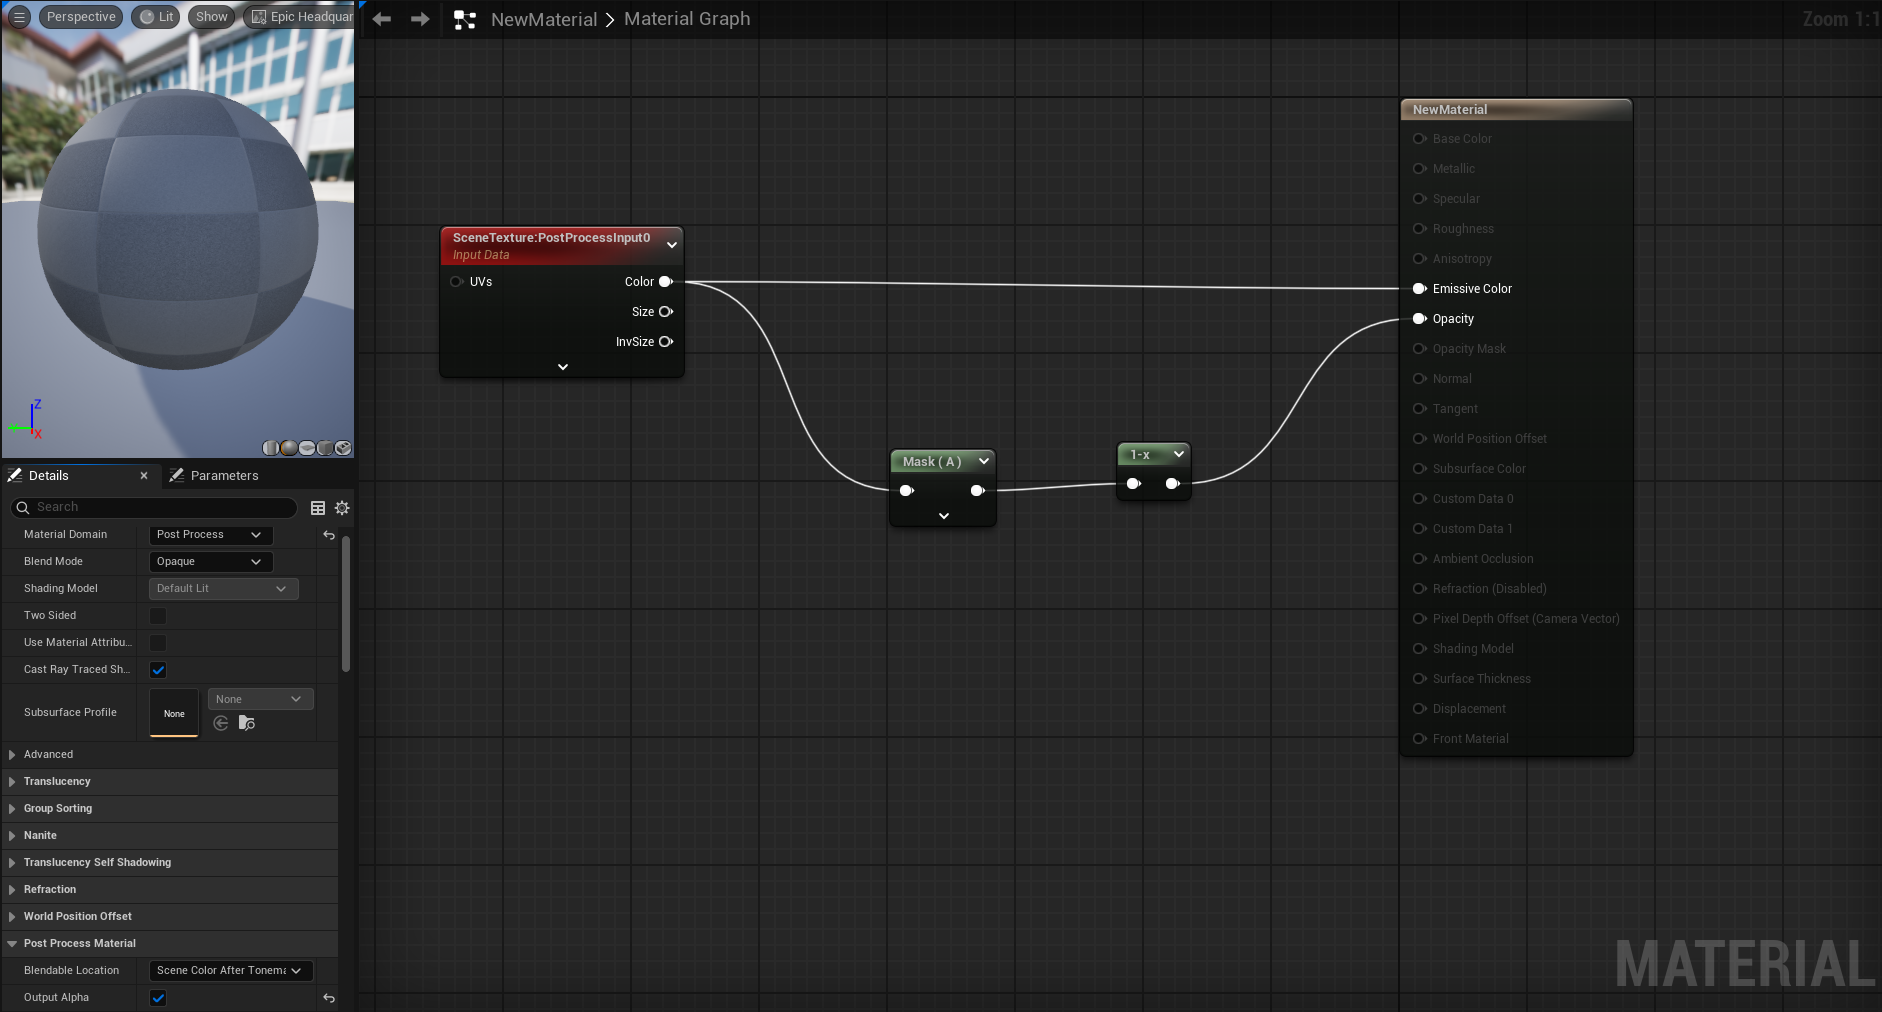Reset Material Domain to default value
1882x1012 pixels.
coord(329,535)
